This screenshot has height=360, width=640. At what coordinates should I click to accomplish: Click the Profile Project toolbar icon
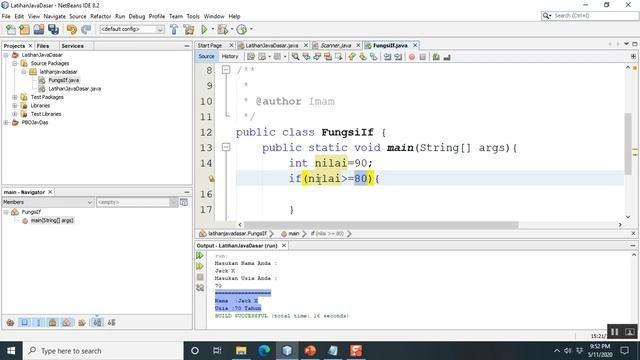[x=242, y=29]
